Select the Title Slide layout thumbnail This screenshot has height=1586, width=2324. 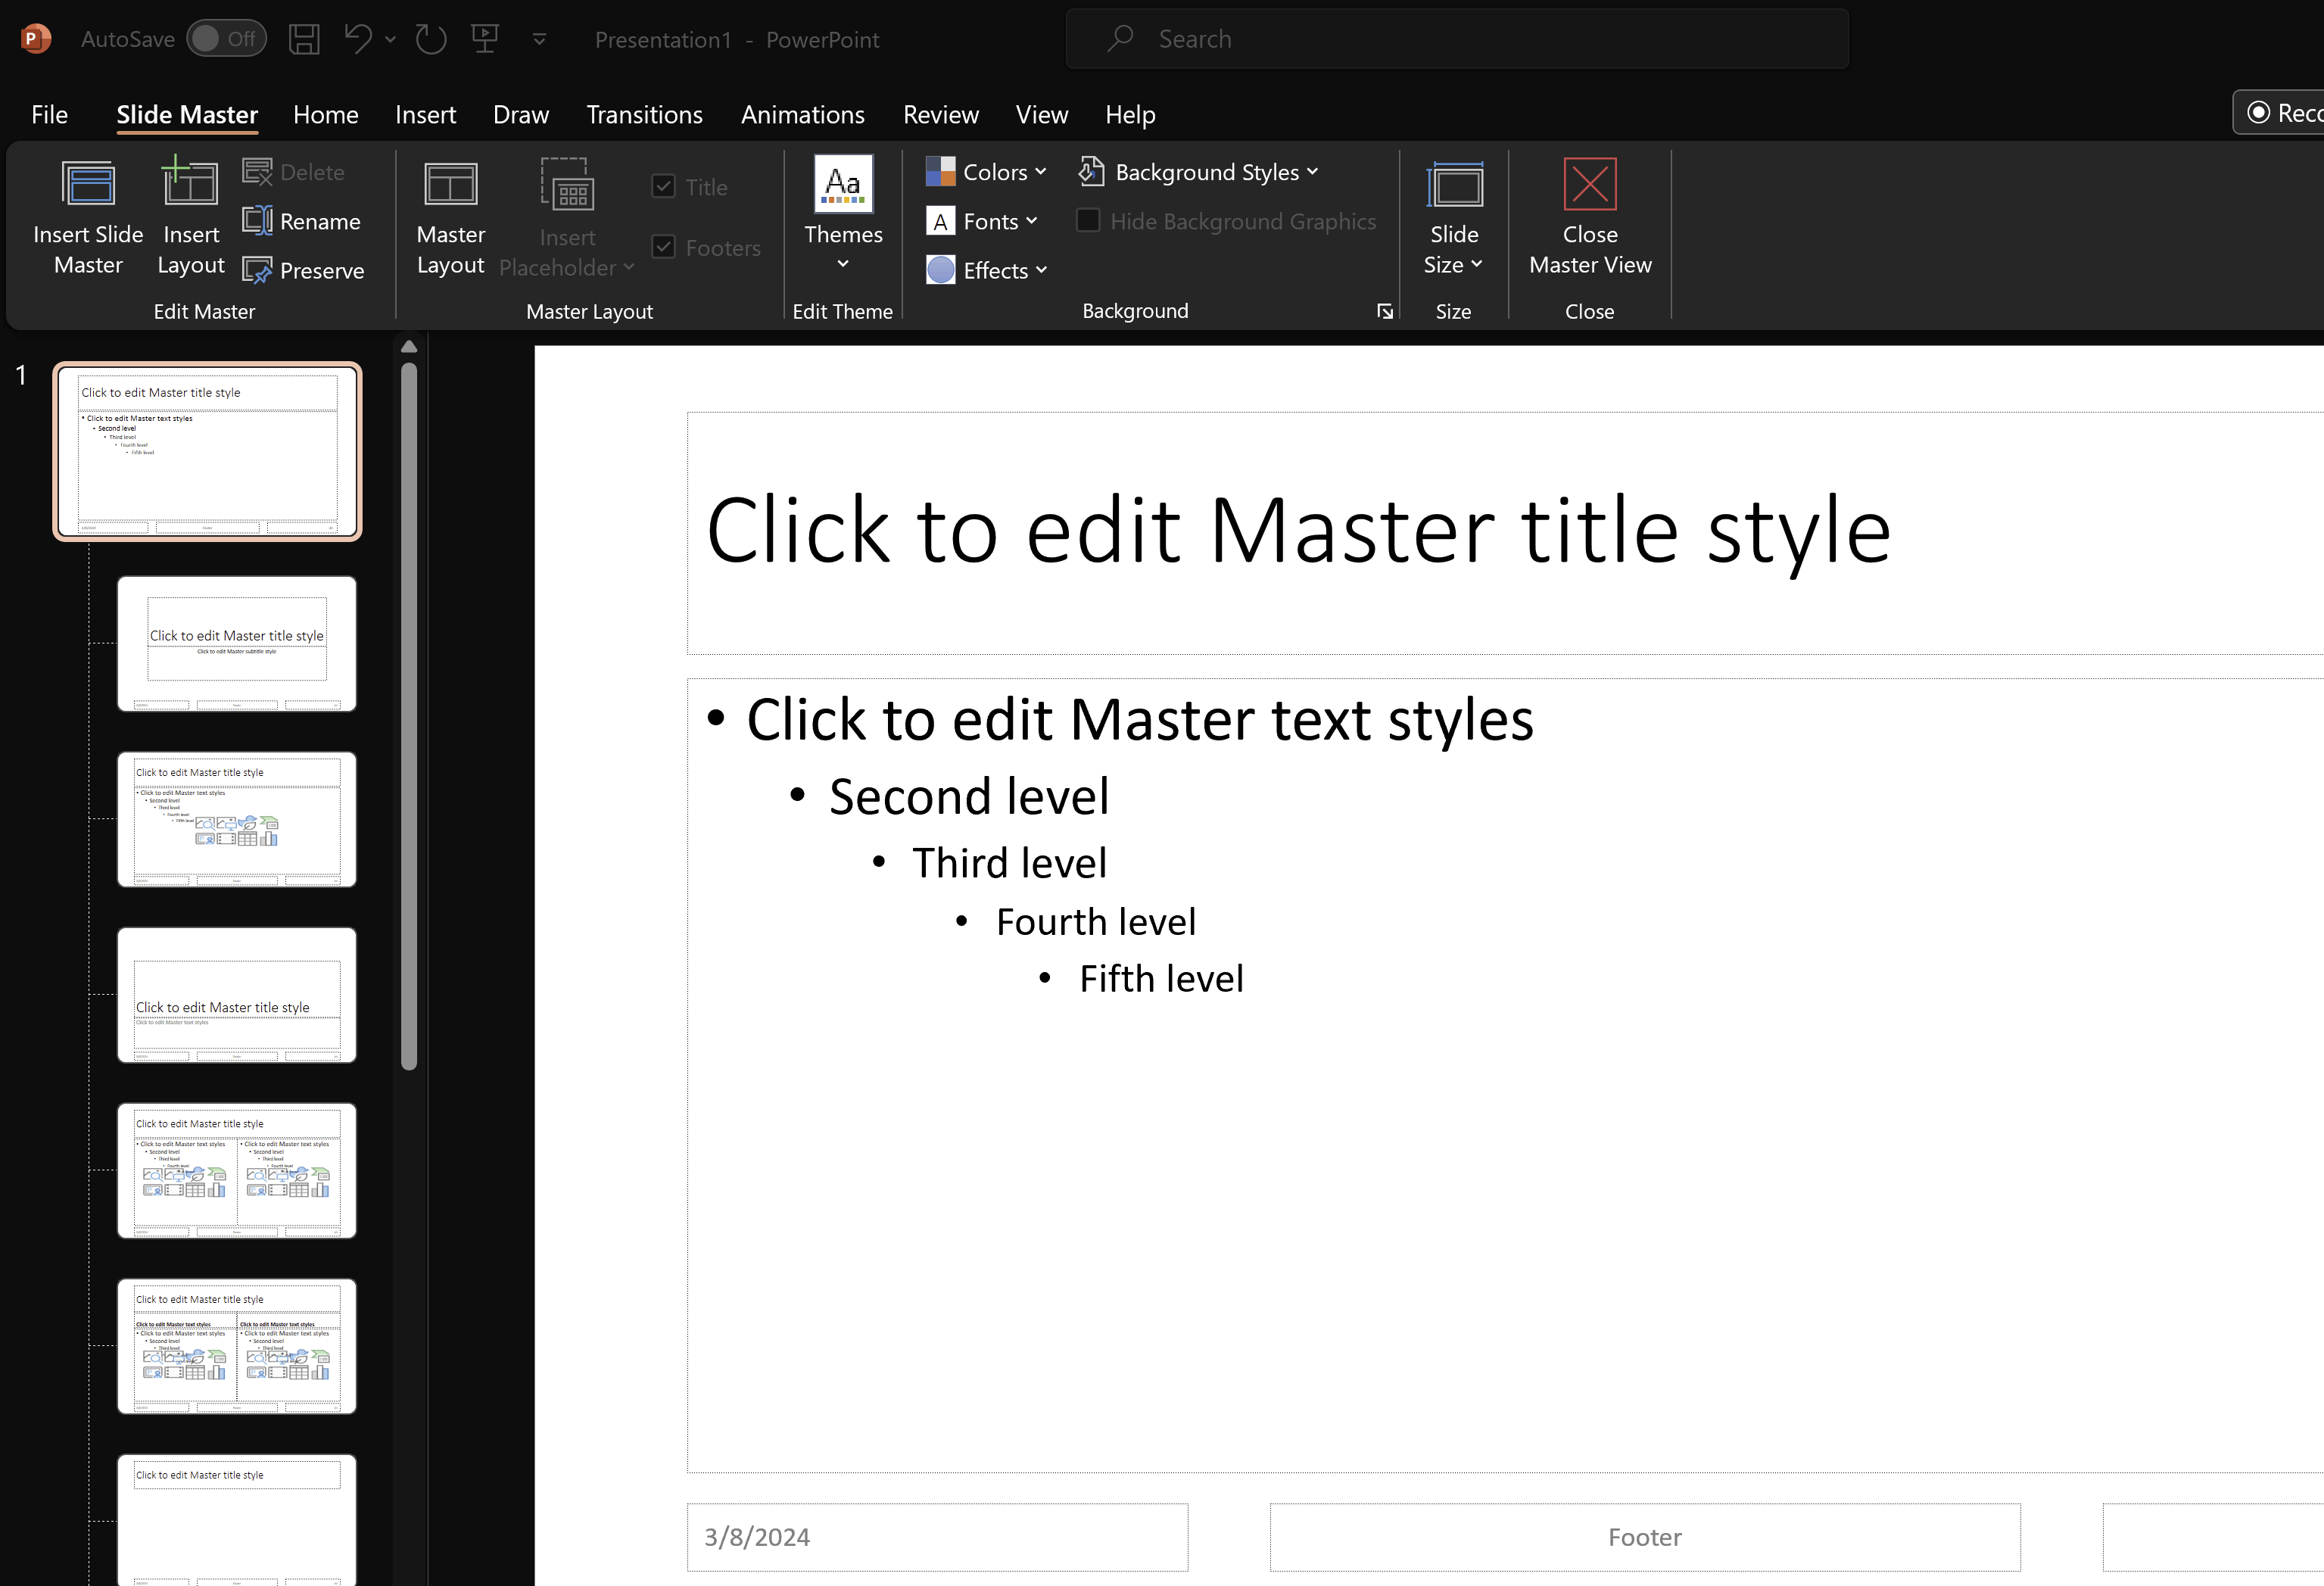coord(236,643)
